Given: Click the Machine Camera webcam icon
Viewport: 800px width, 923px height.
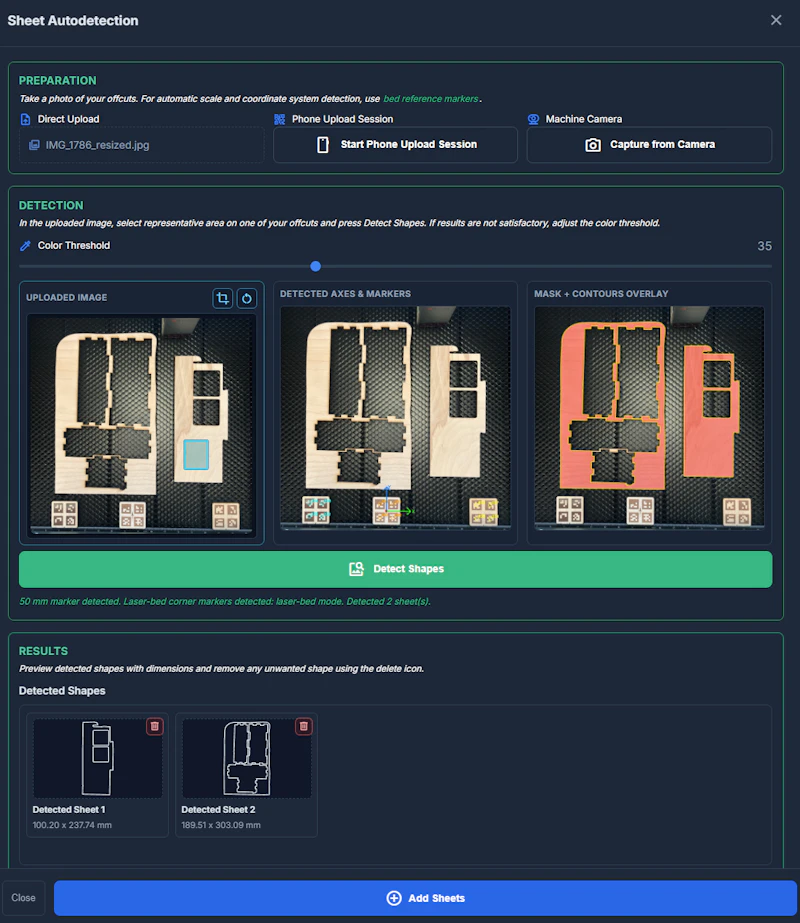Looking at the screenshot, I should point(533,119).
